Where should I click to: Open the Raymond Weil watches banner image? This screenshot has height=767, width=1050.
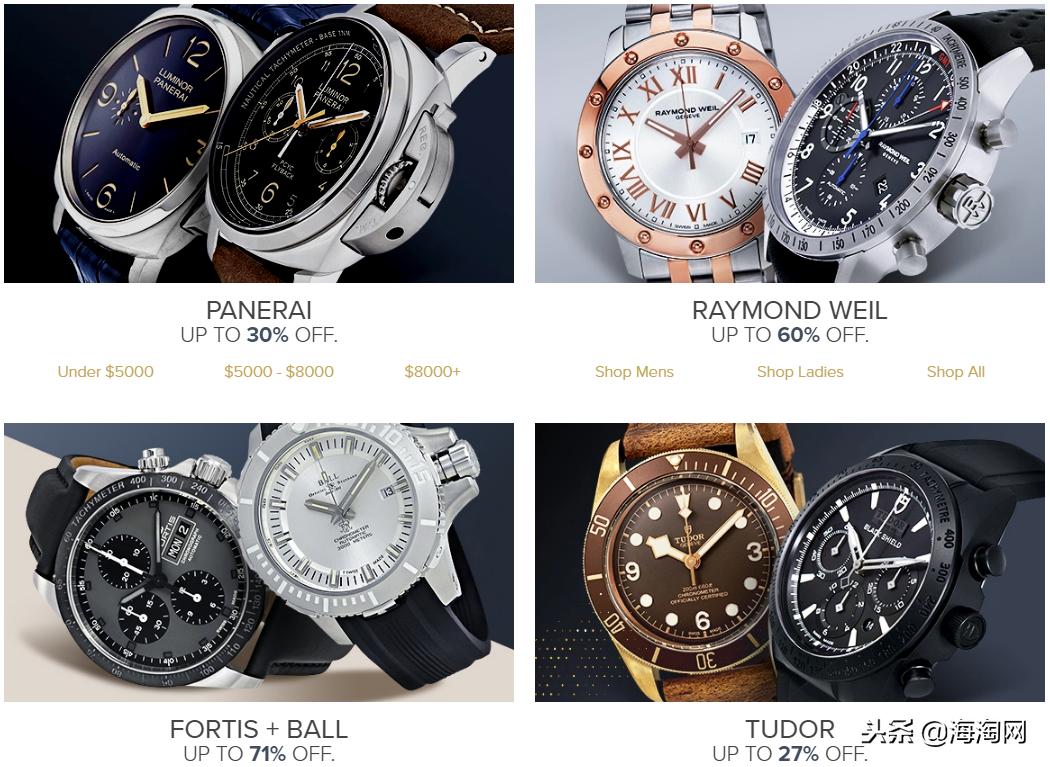790,143
